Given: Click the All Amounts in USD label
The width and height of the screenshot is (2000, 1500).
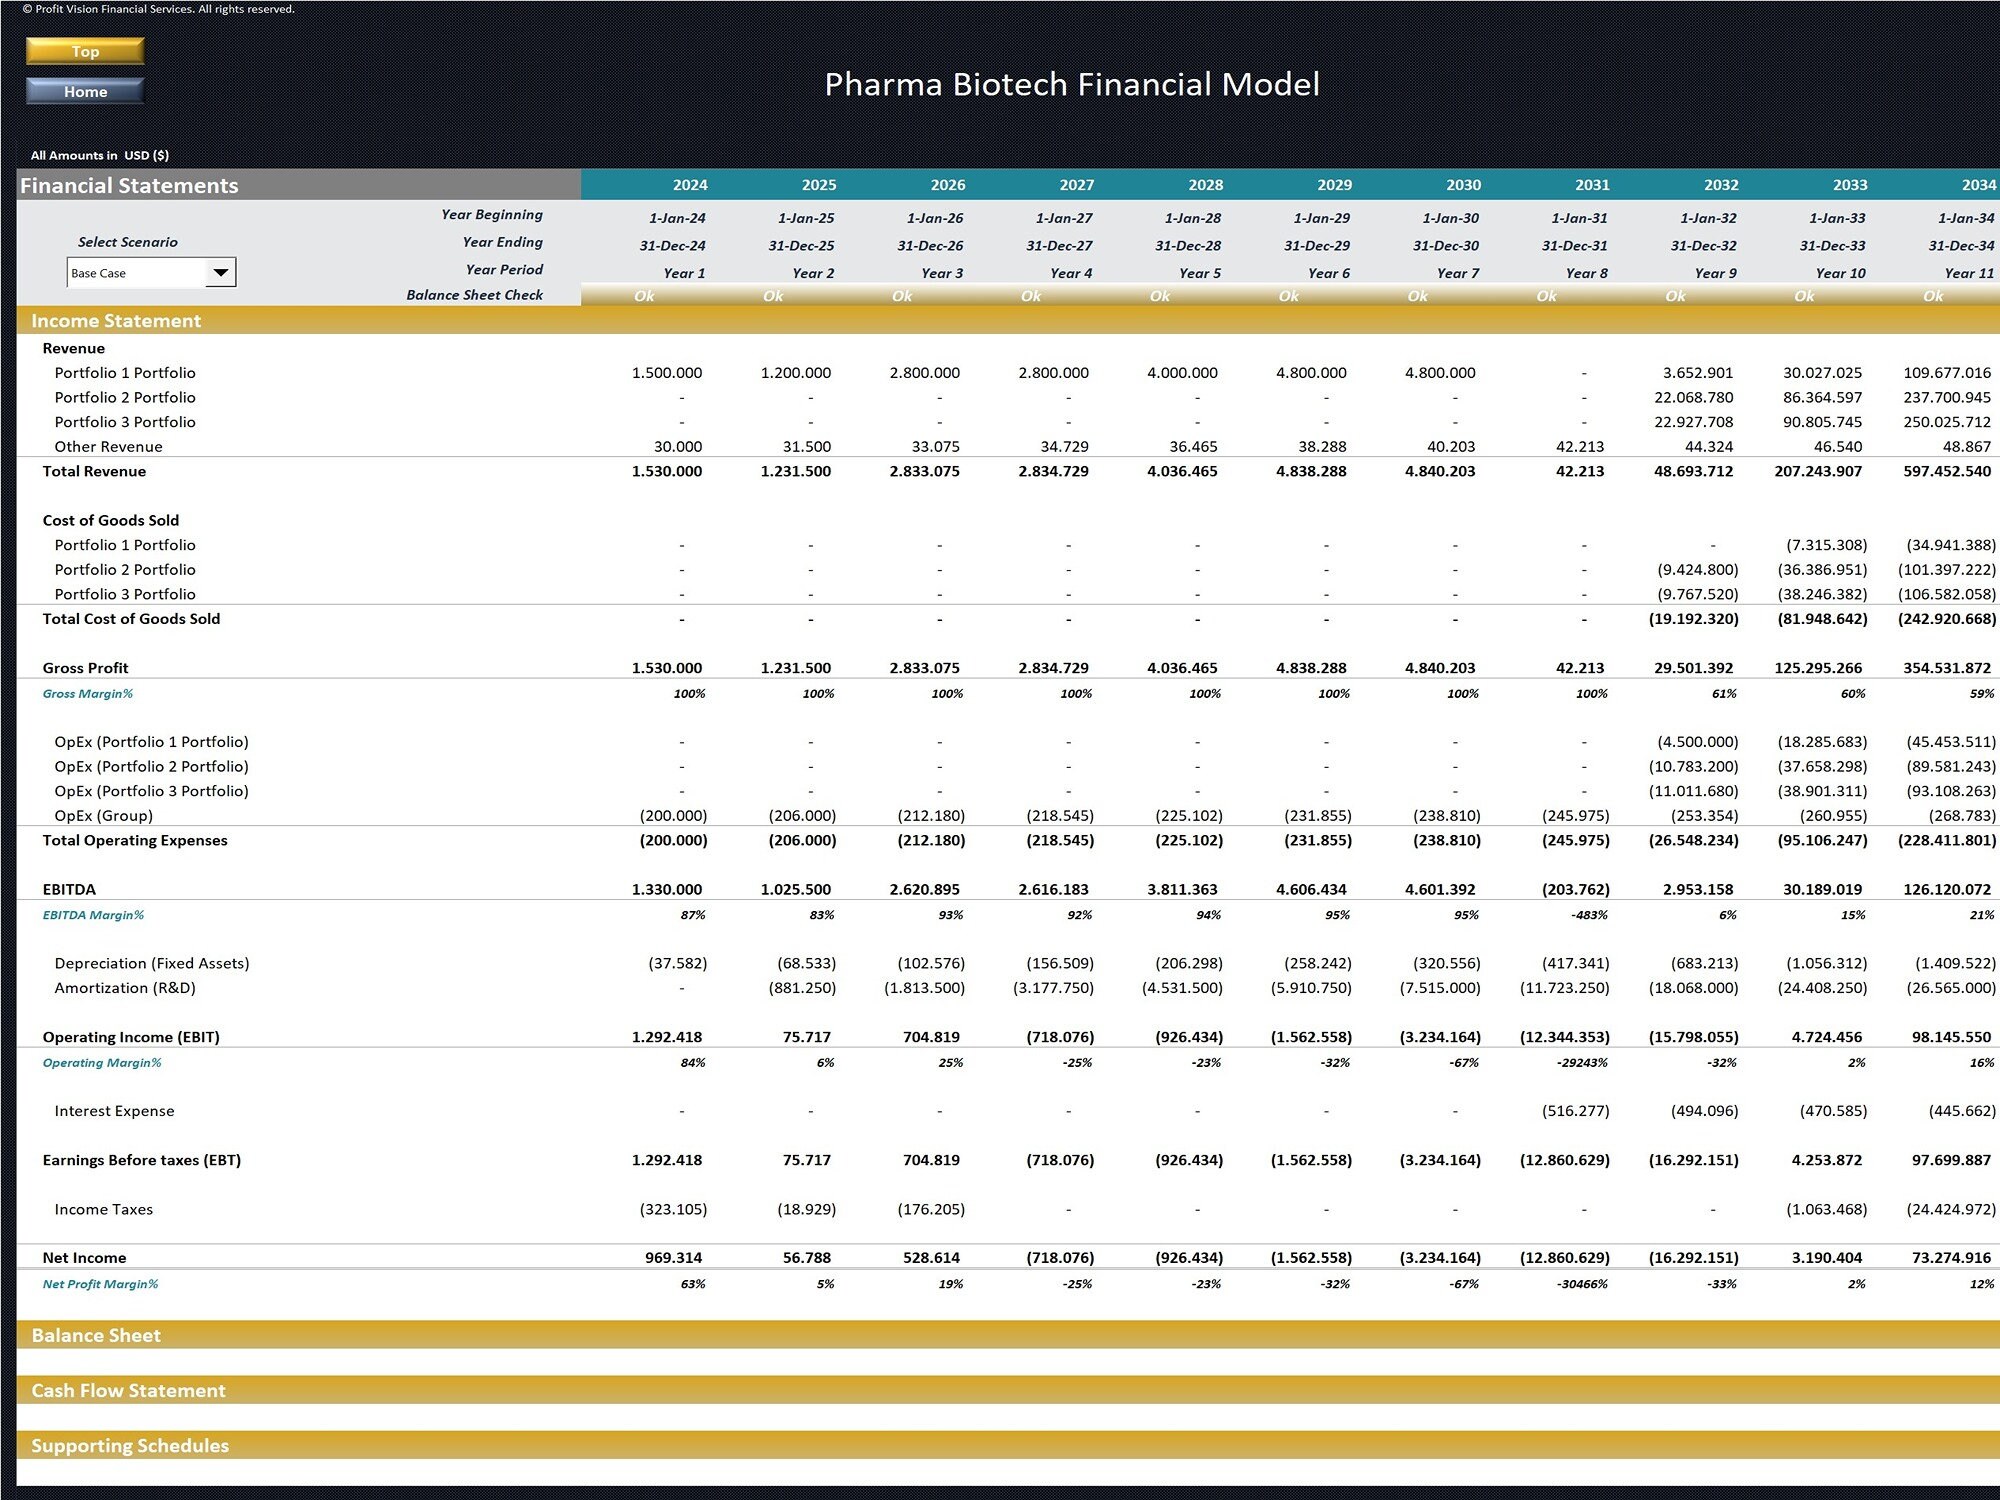Looking at the screenshot, I should click(100, 155).
